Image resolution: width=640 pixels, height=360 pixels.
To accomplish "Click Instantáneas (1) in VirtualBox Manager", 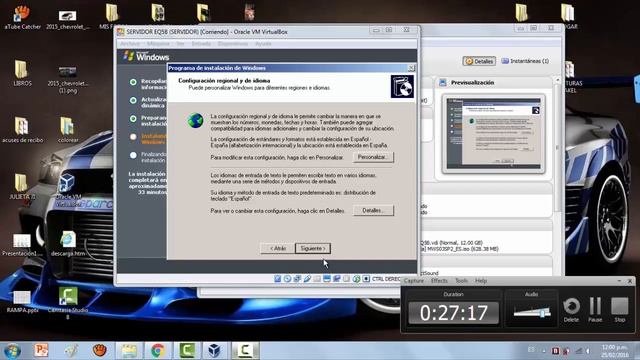I will pos(525,61).
